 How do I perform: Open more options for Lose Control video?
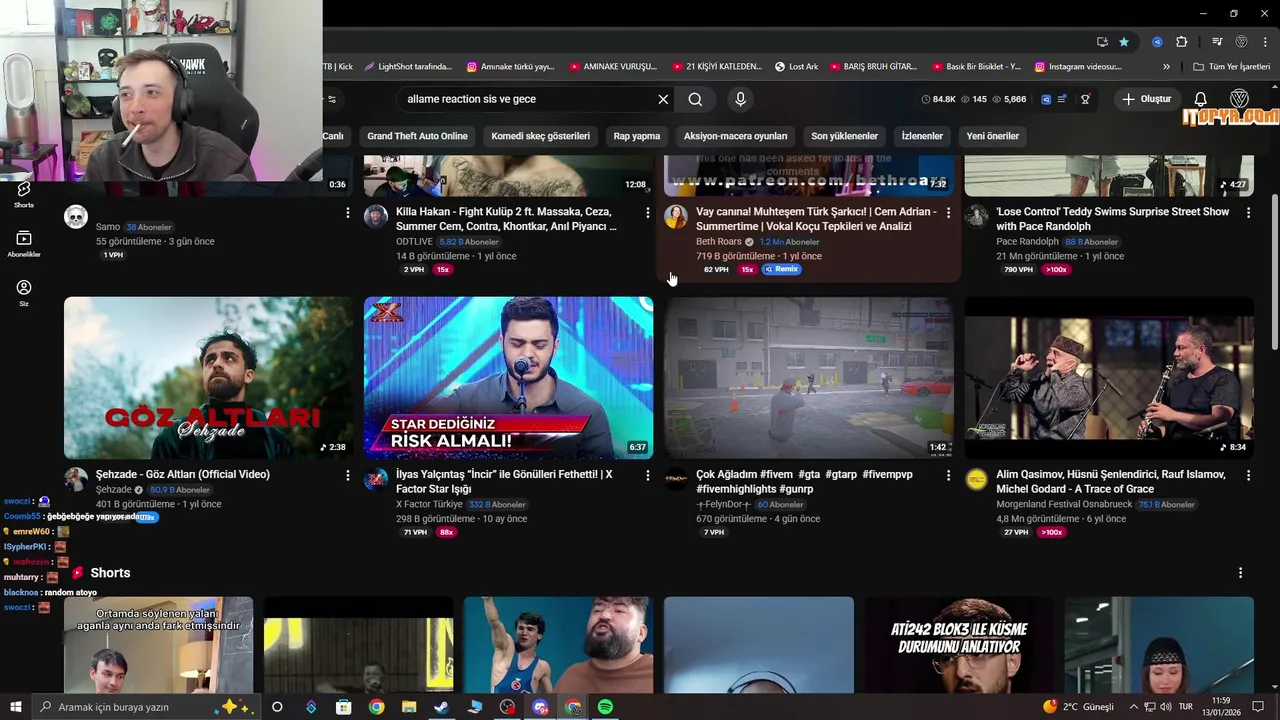click(x=1248, y=213)
